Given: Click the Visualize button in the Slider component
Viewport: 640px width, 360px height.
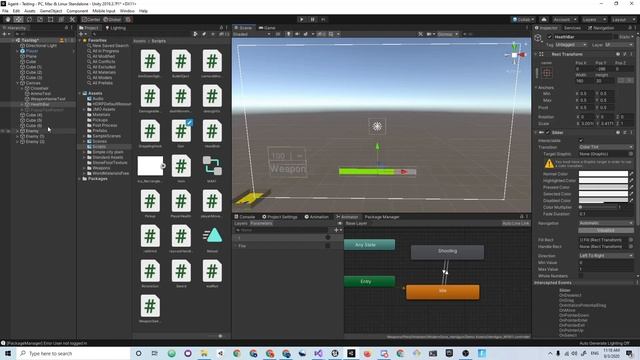Looking at the screenshot, I should click(606, 230).
